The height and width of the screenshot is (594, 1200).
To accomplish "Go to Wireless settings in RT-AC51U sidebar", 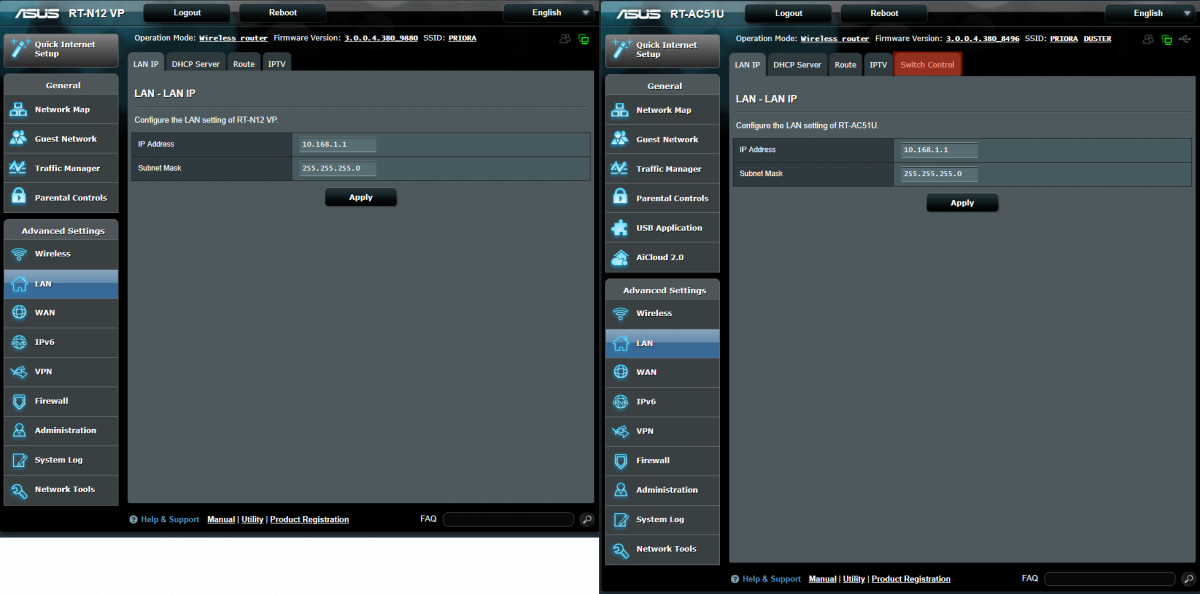I will pyautogui.click(x=663, y=313).
